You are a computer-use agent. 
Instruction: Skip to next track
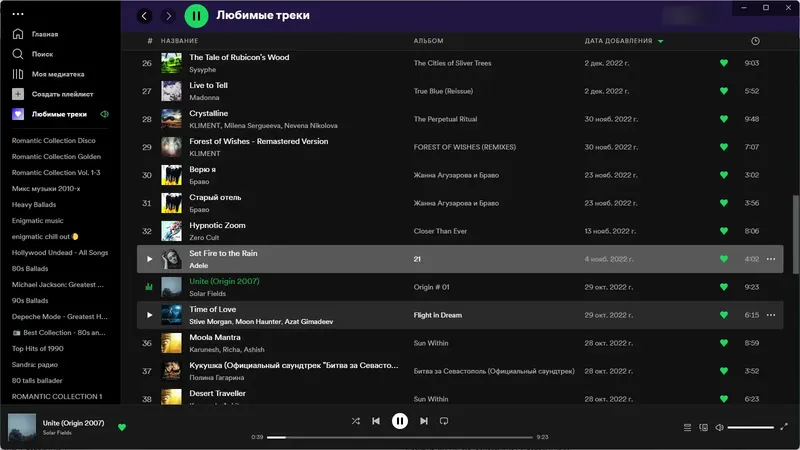423,421
